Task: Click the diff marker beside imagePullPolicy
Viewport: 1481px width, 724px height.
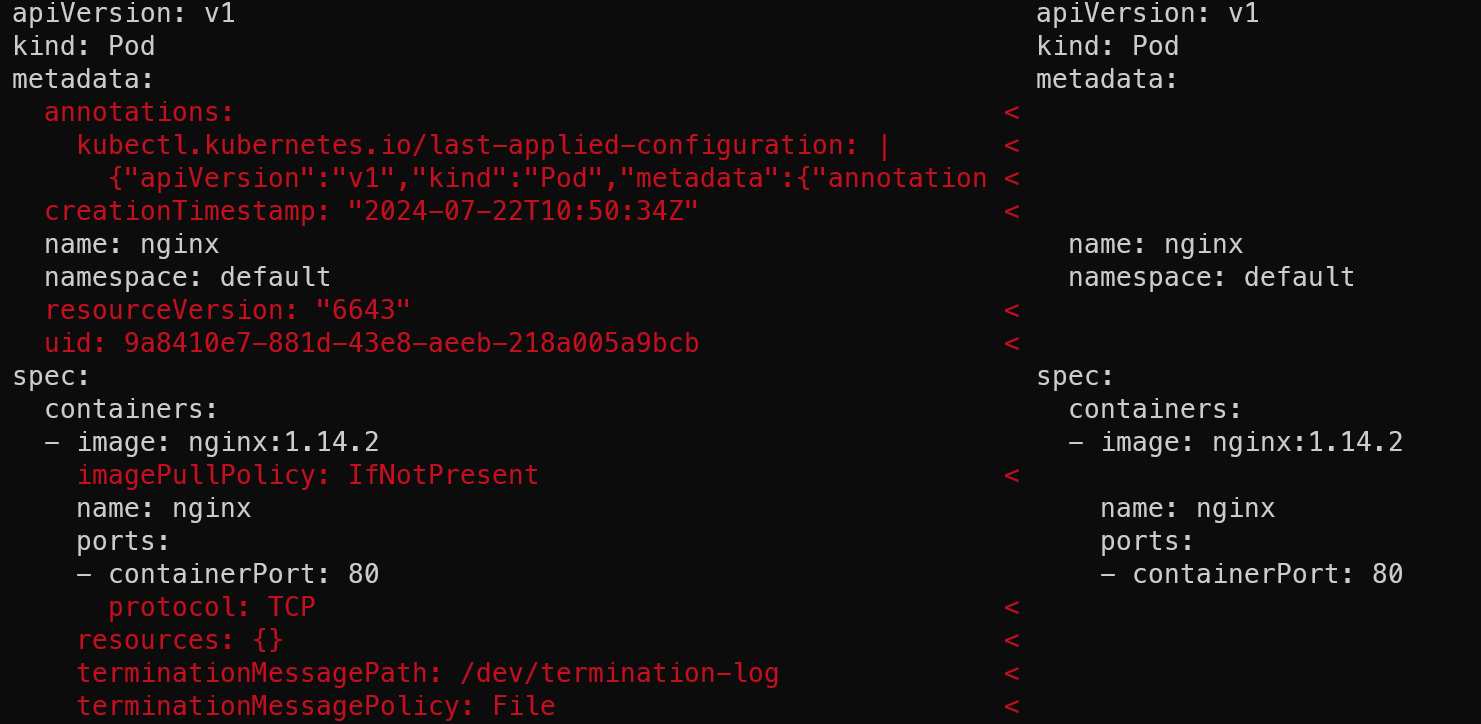Action: (1012, 475)
